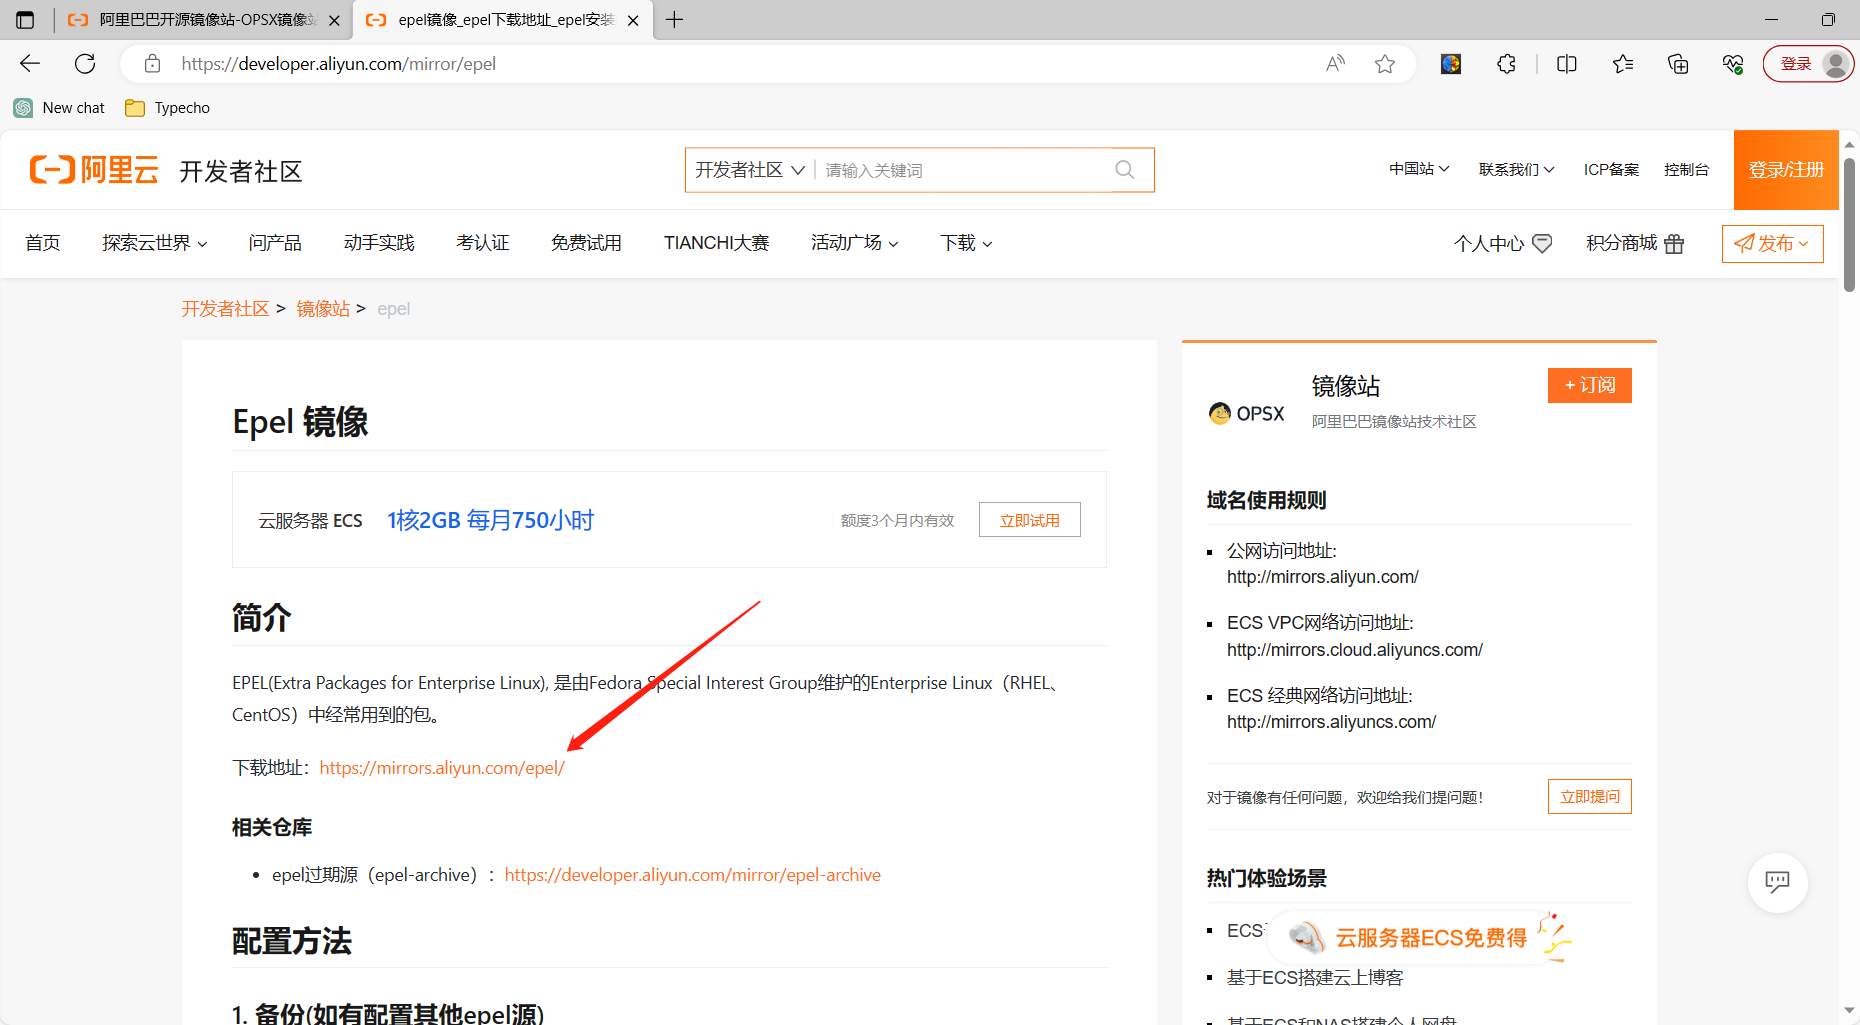Open New chat bookmark

point(59,108)
